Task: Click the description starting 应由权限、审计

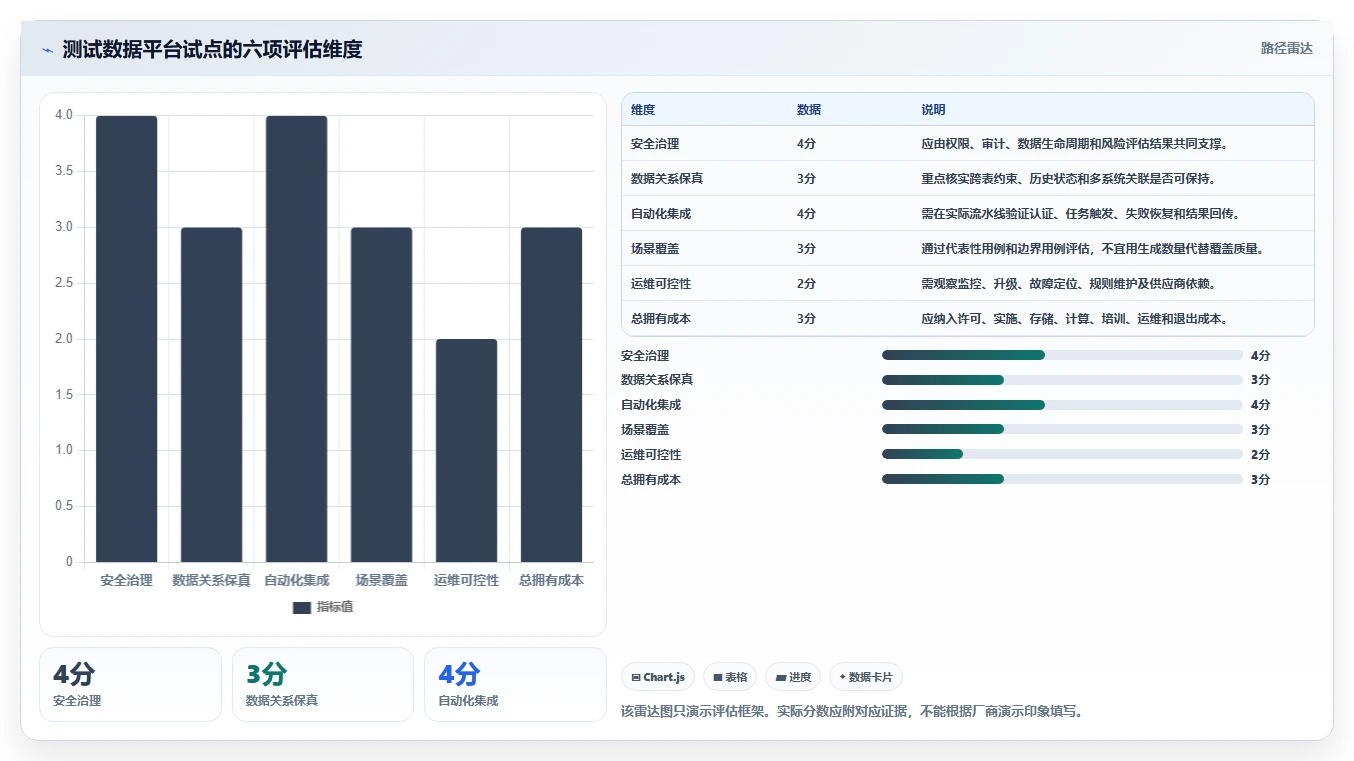Action: coord(1074,144)
